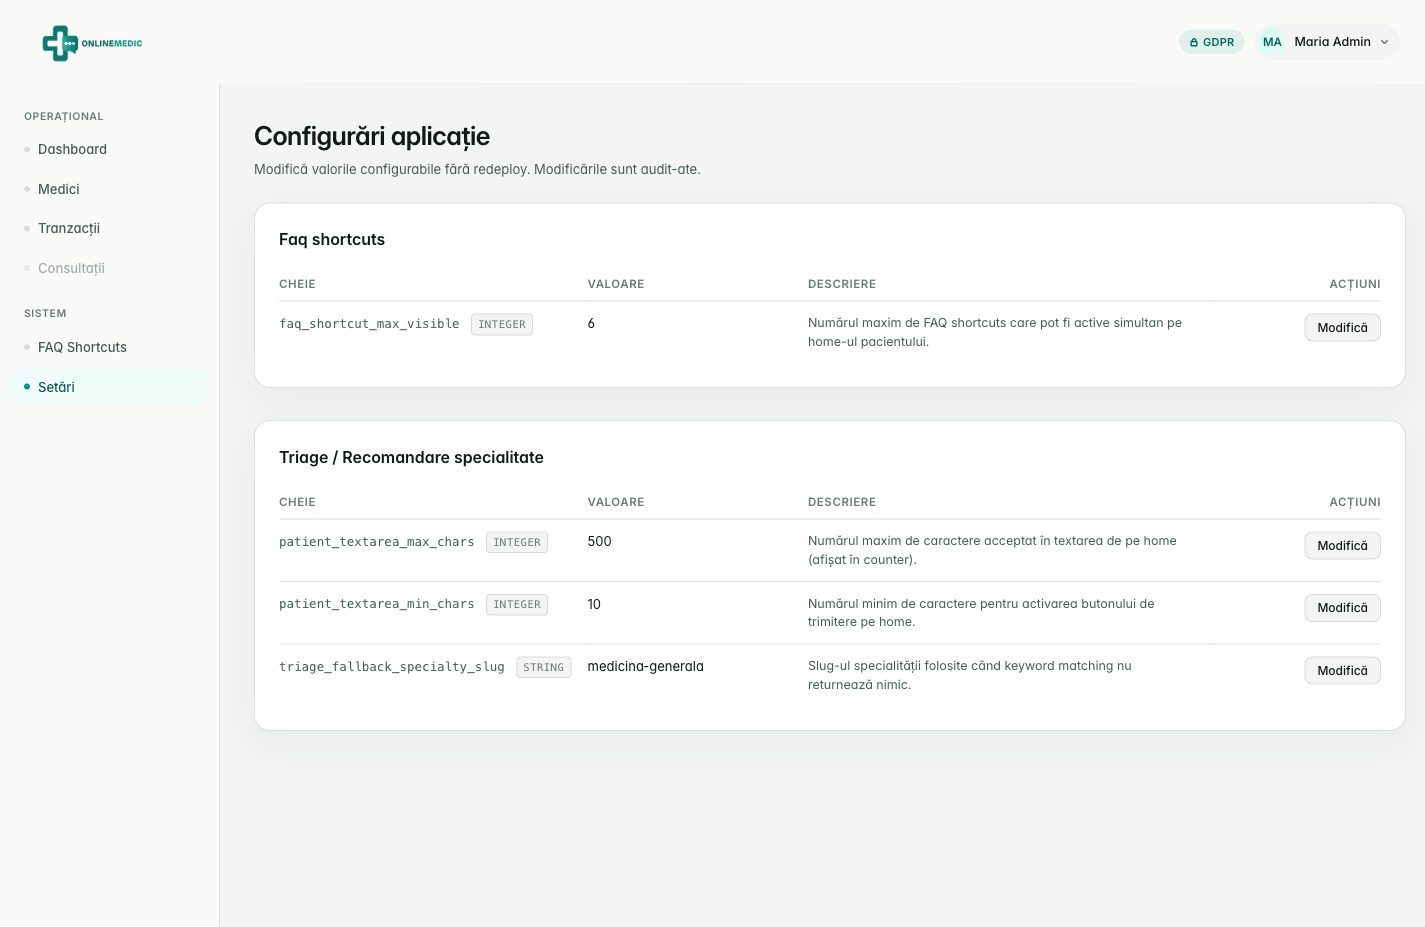
Task: Click the triage_fallback_specialty_slug key
Action: point(392,667)
